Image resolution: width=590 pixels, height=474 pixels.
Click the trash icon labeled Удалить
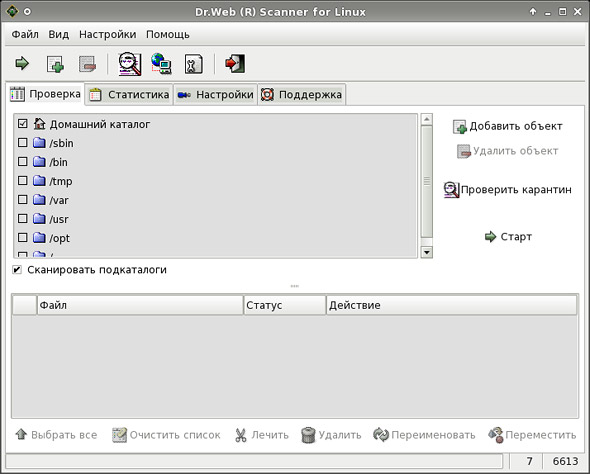pos(308,435)
